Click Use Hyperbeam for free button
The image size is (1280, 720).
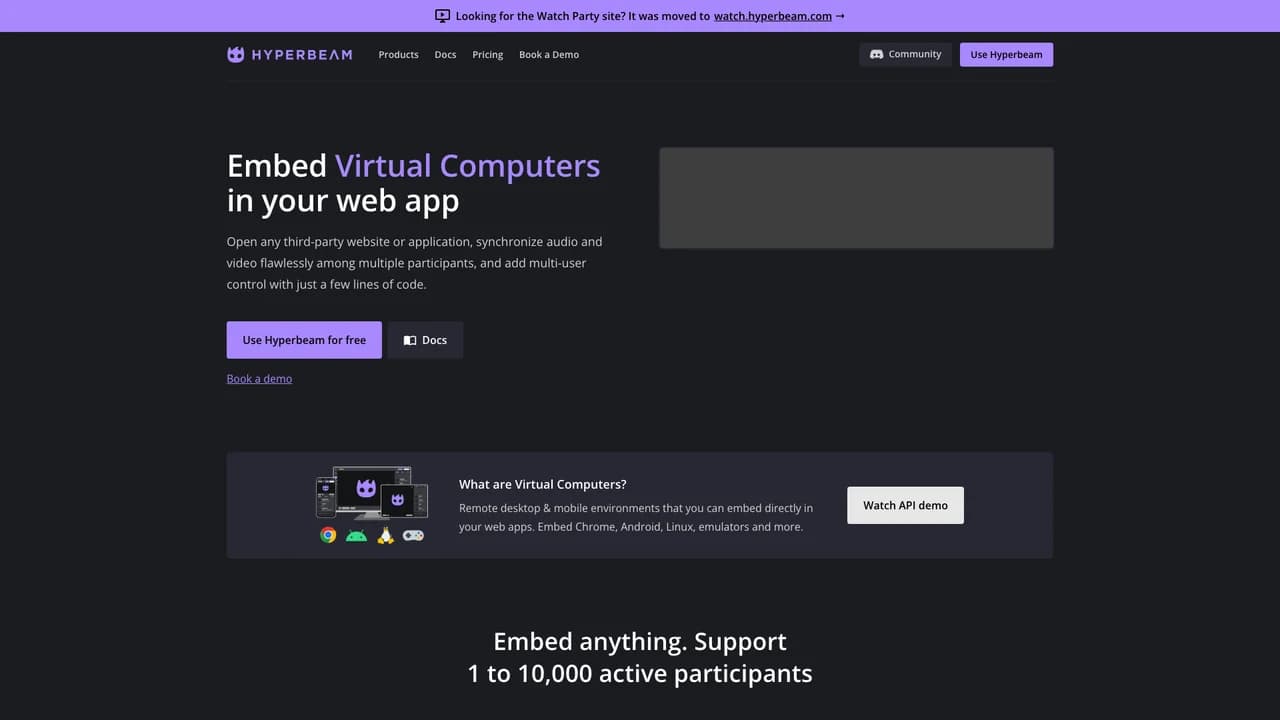(x=304, y=340)
